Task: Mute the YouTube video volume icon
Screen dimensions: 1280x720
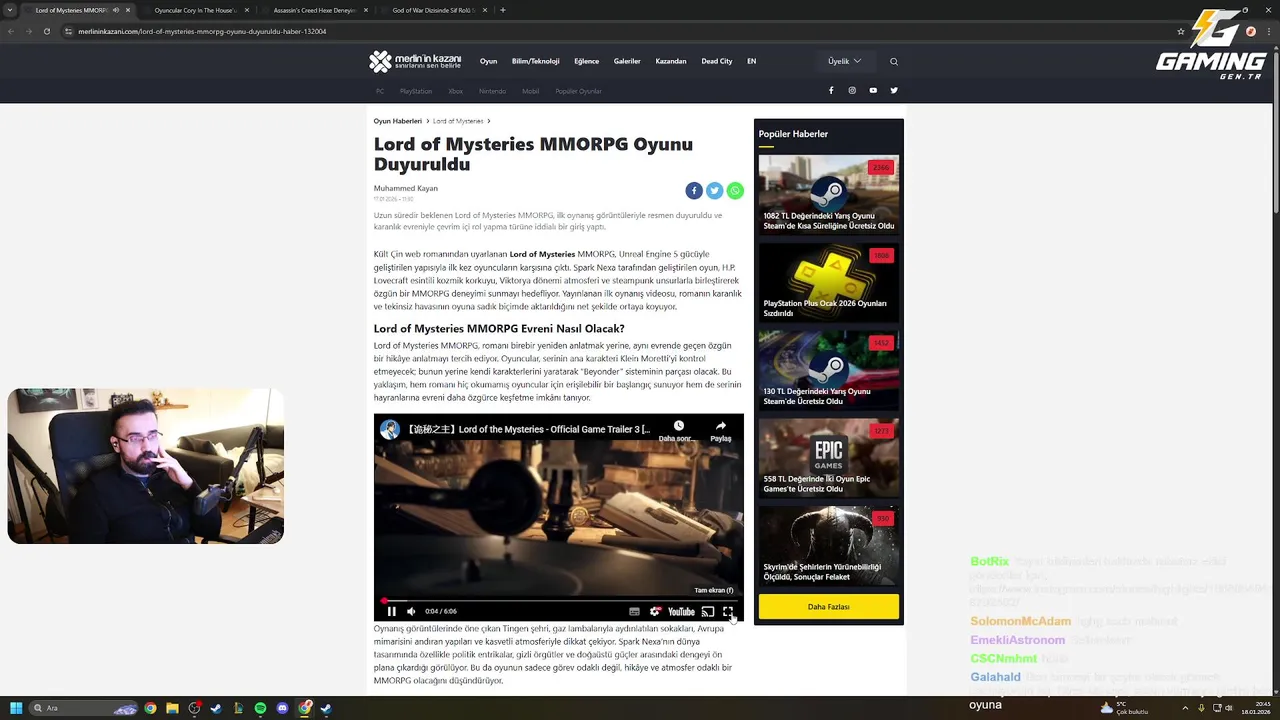Action: [411, 611]
